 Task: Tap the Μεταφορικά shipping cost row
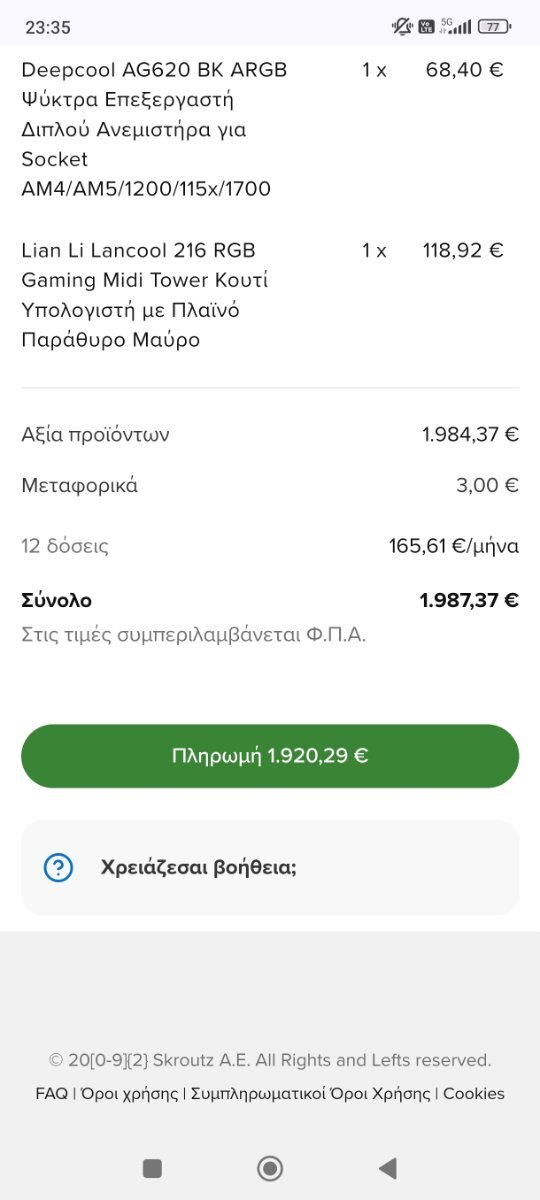pos(270,486)
